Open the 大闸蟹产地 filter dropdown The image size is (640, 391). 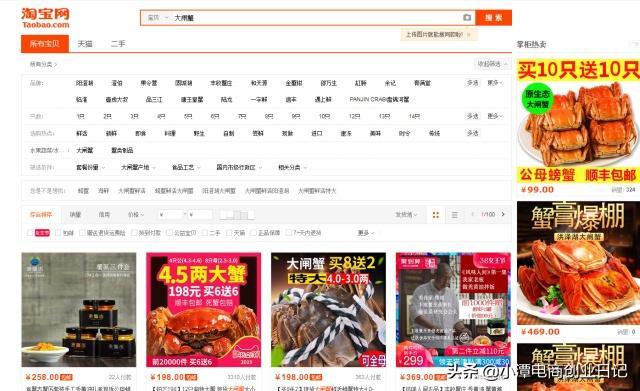coord(138,167)
